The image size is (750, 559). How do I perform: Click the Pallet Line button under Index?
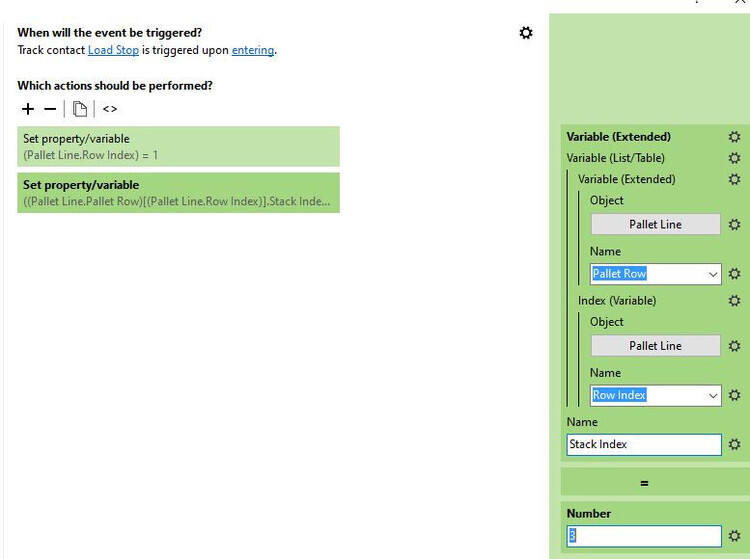[655, 346]
